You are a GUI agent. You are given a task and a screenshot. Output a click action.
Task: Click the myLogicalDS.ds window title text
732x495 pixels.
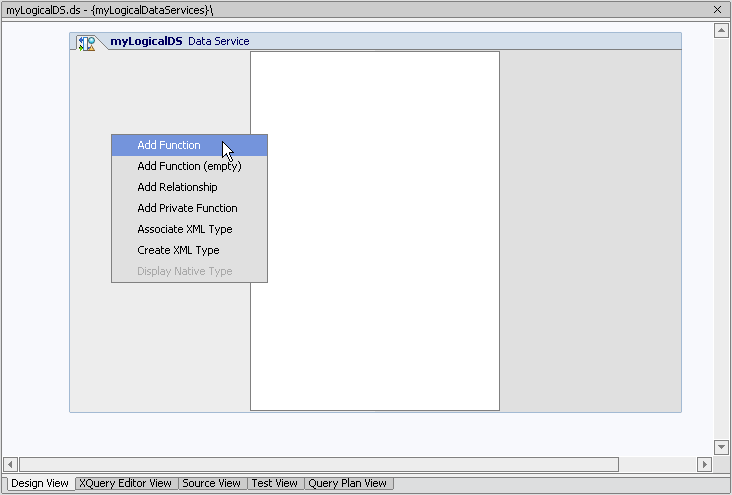click(110, 10)
